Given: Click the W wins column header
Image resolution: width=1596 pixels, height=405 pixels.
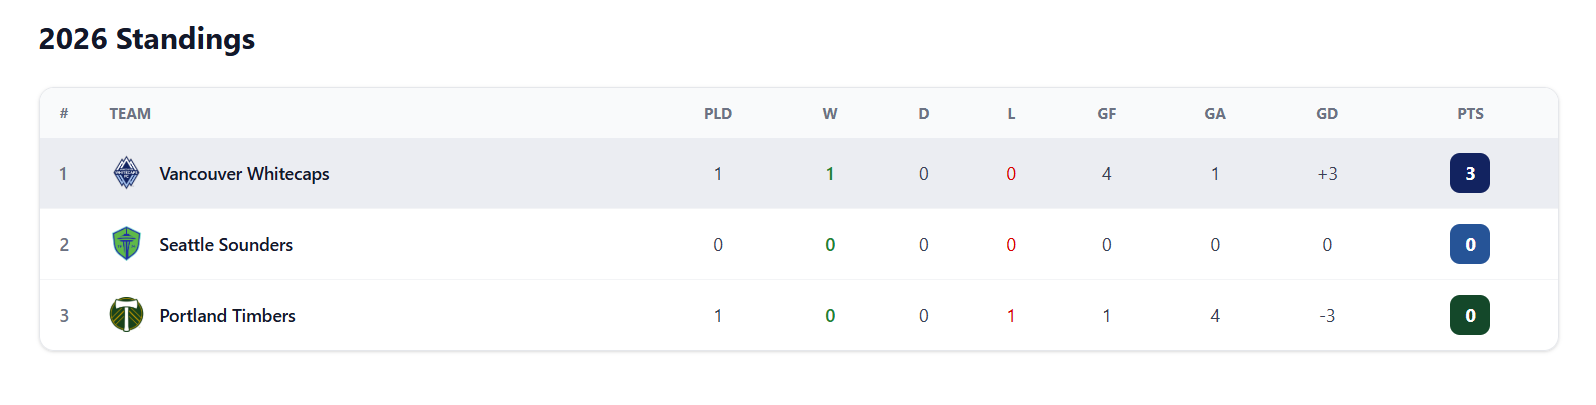Looking at the screenshot, I should point(830,114).
